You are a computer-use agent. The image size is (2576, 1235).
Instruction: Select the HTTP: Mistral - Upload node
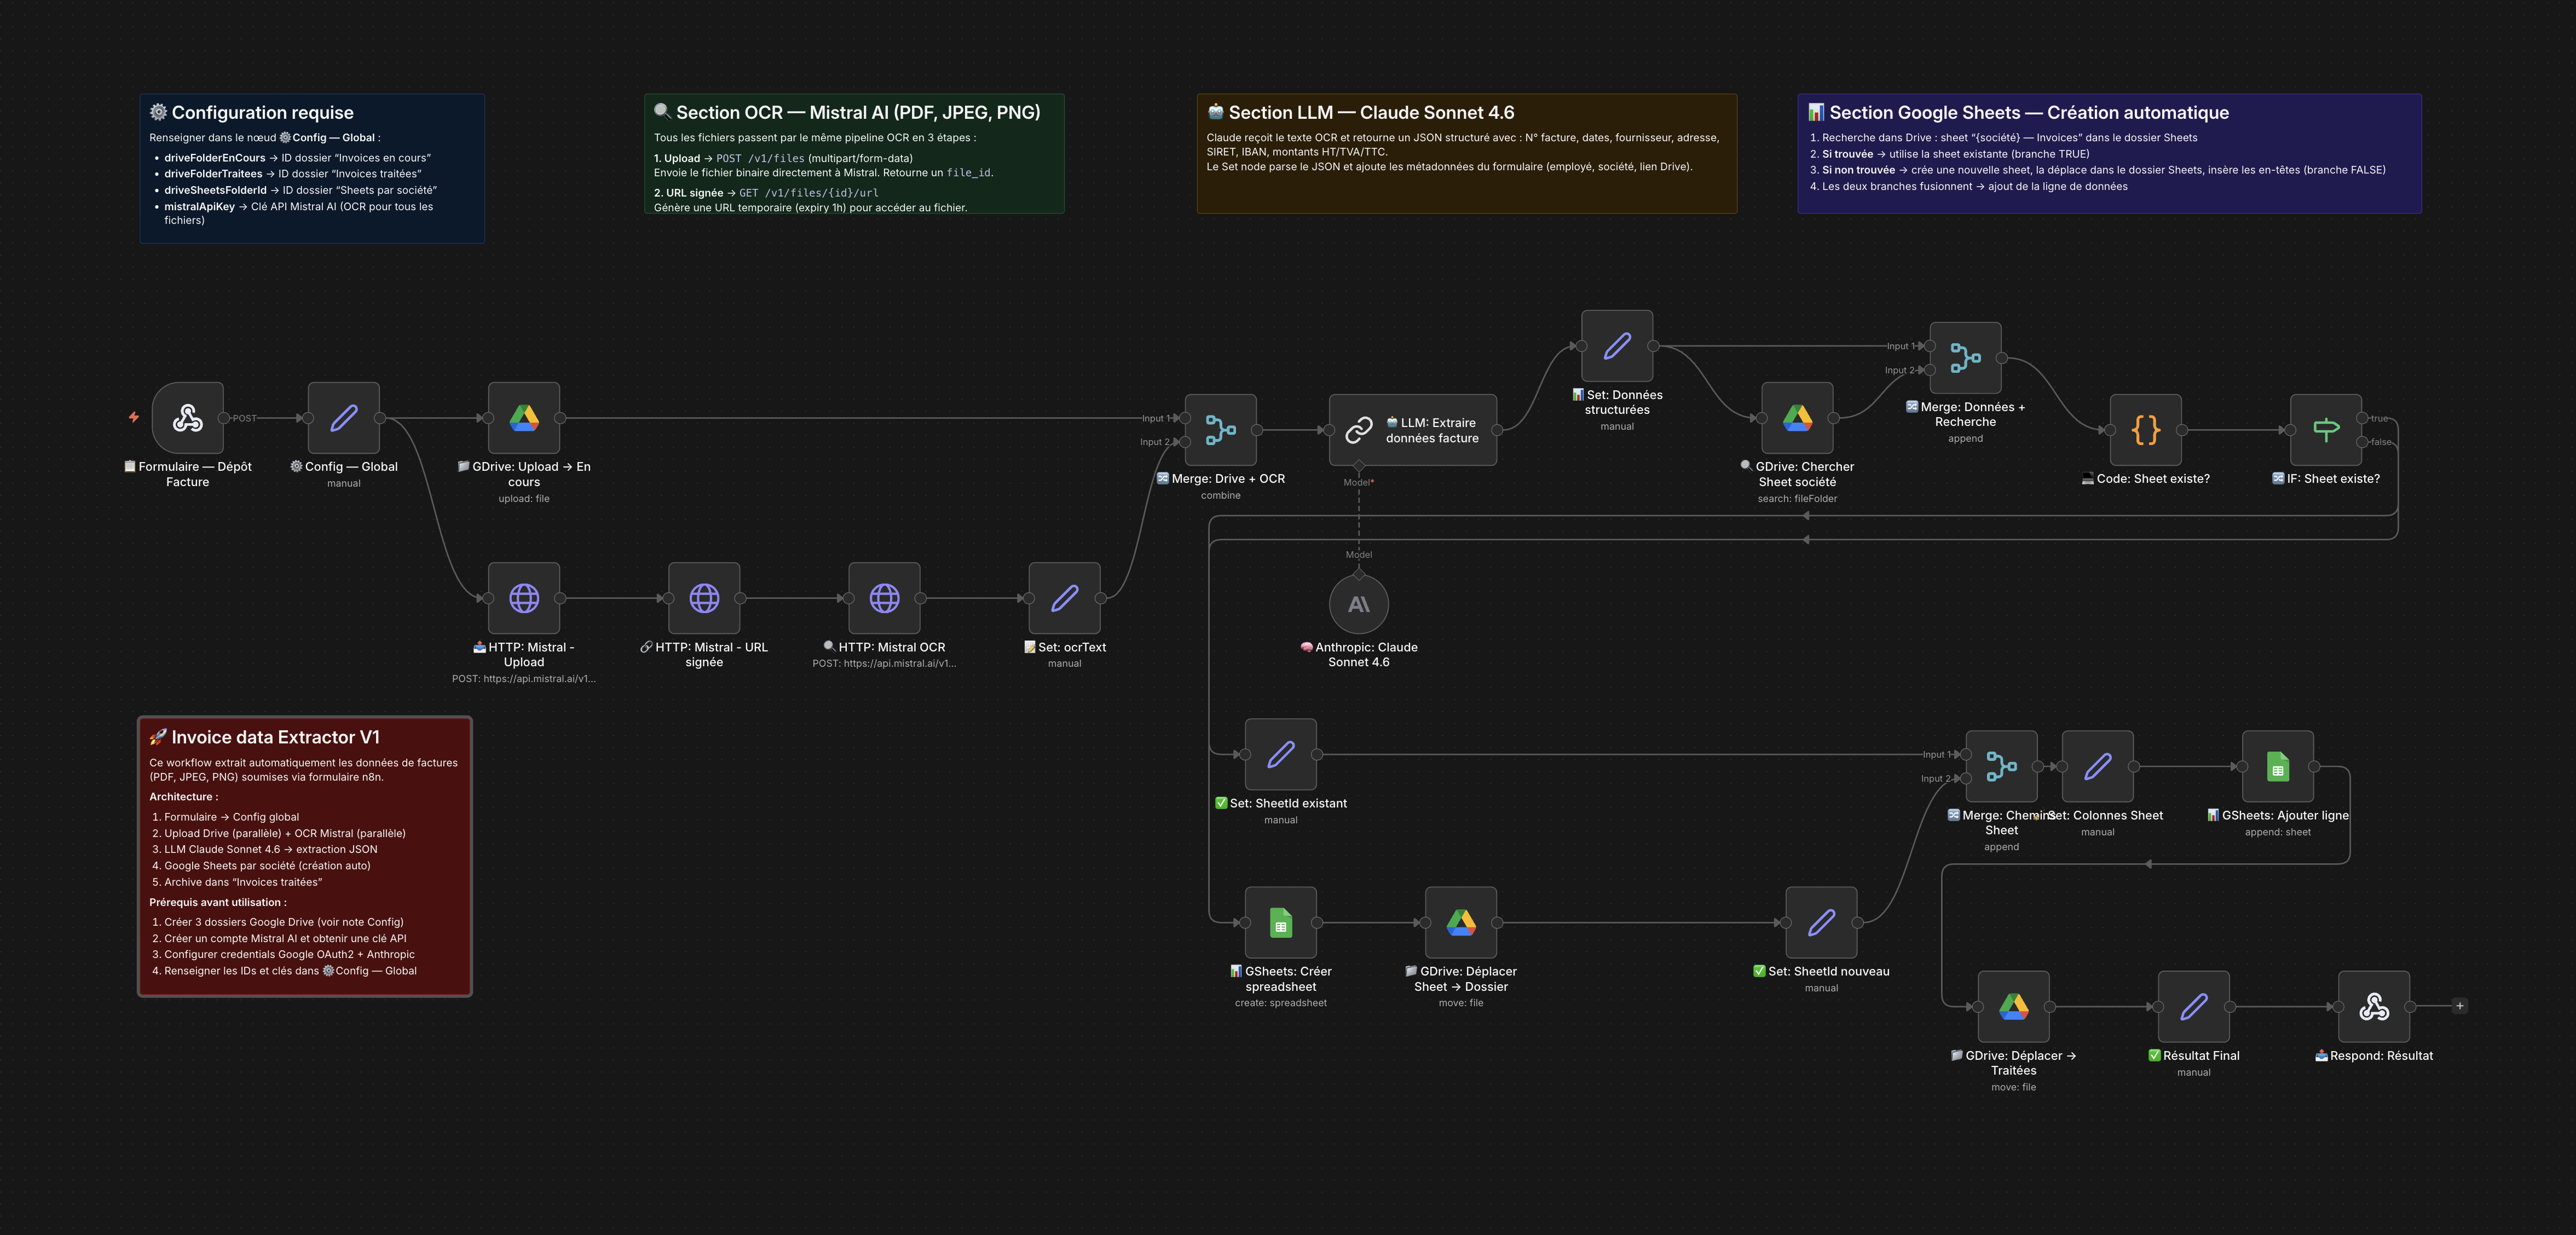click(x=524, y=598)
